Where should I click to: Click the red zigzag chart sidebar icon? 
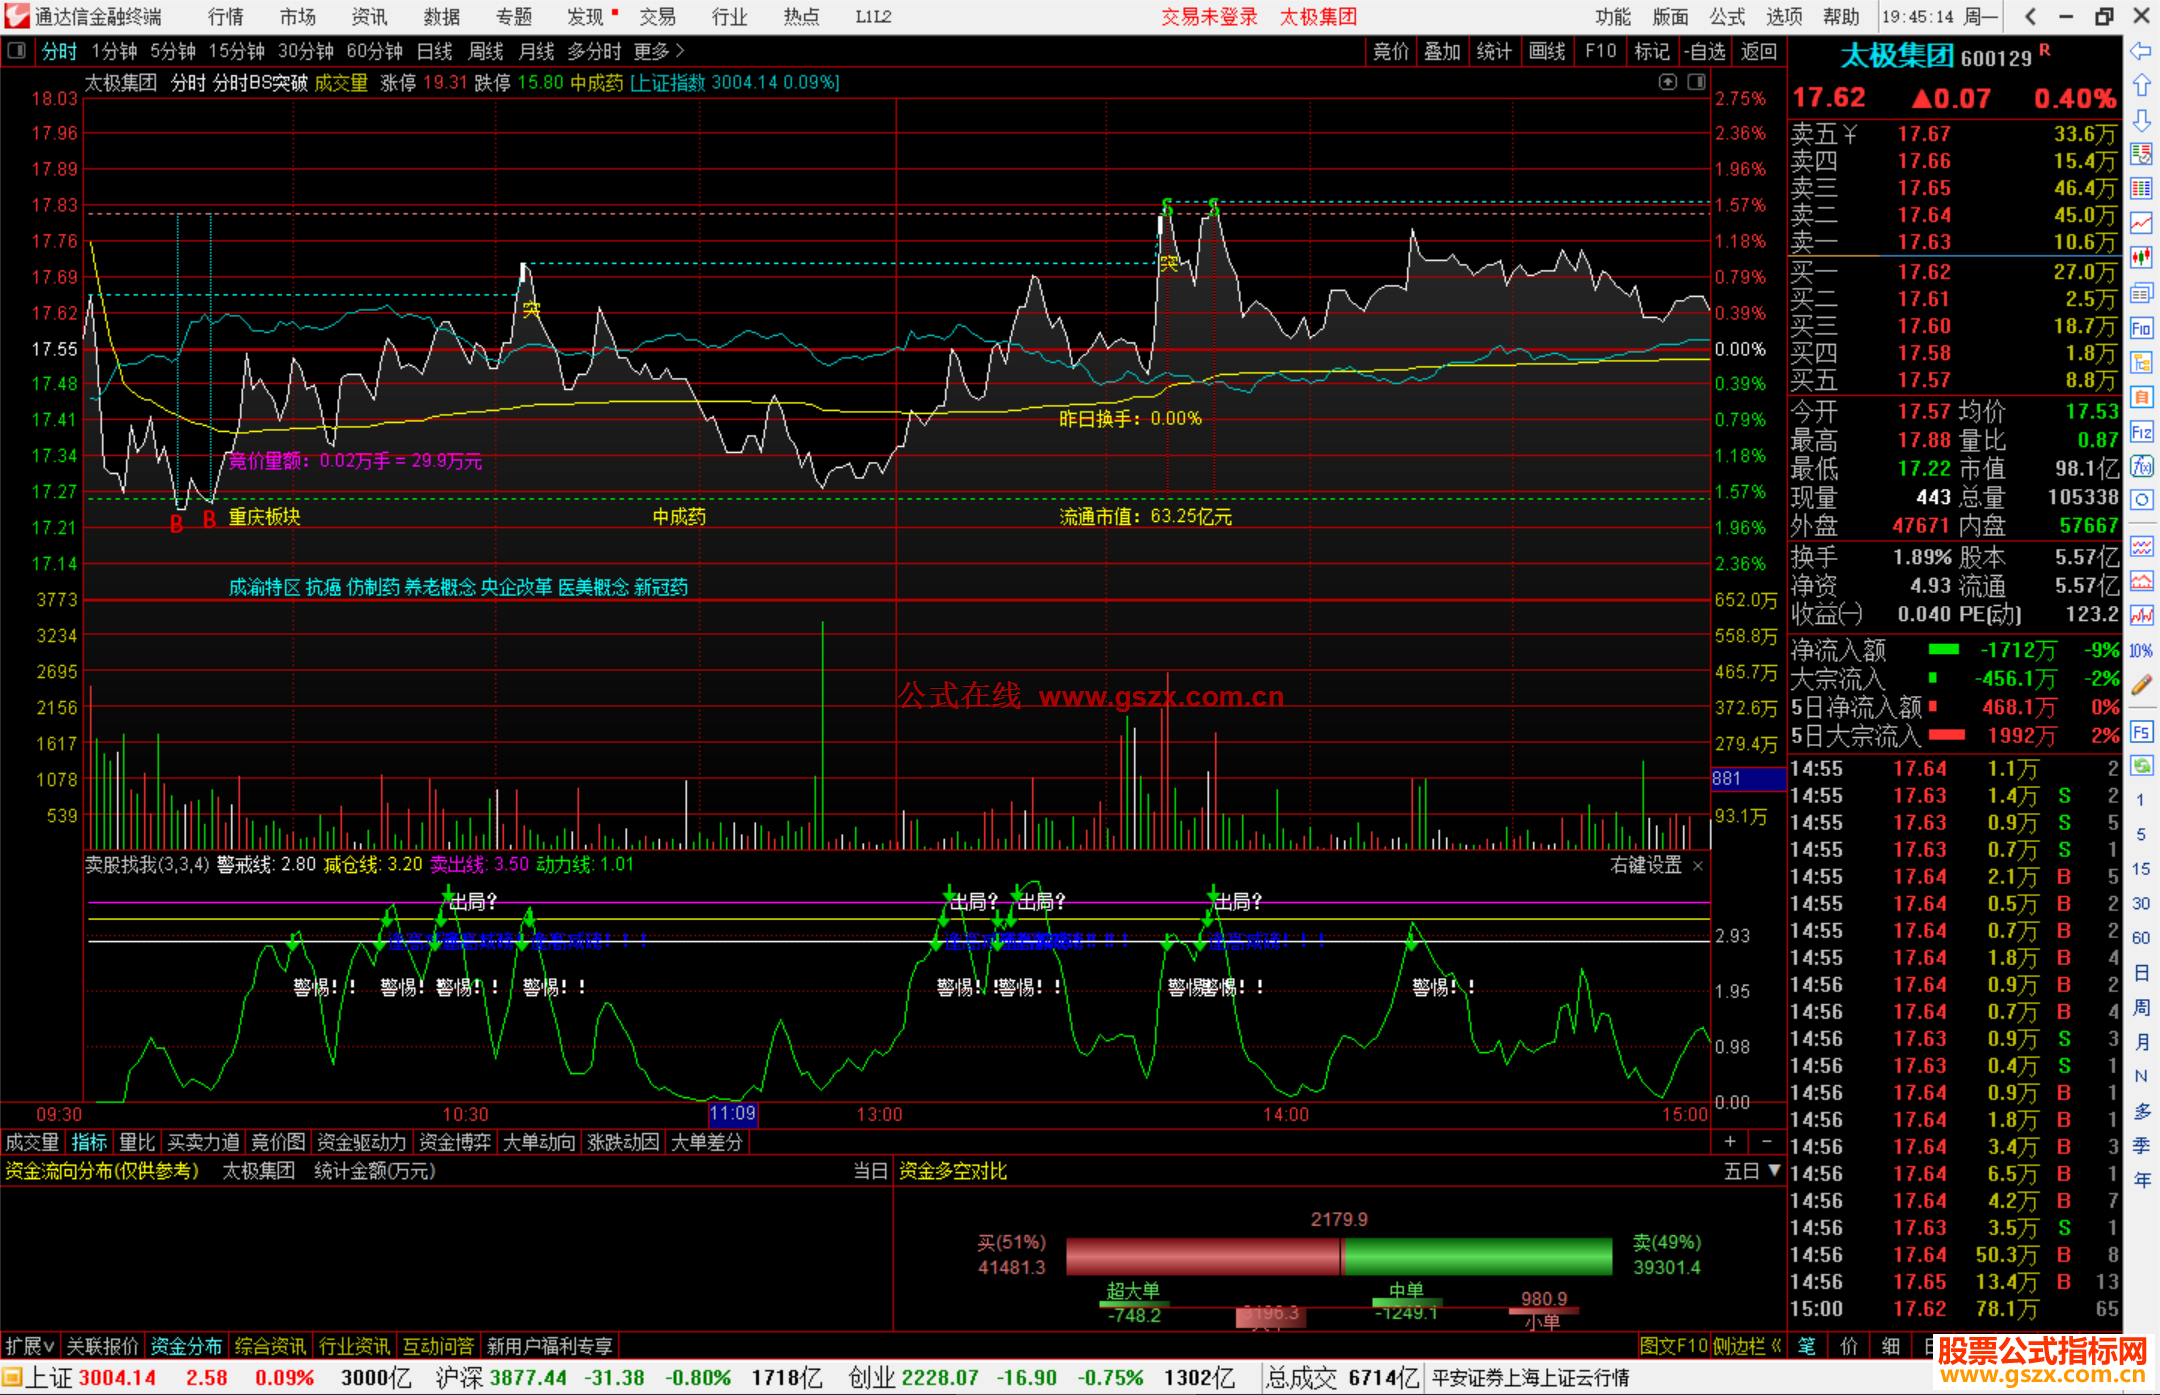click(x=2141, y=616)
